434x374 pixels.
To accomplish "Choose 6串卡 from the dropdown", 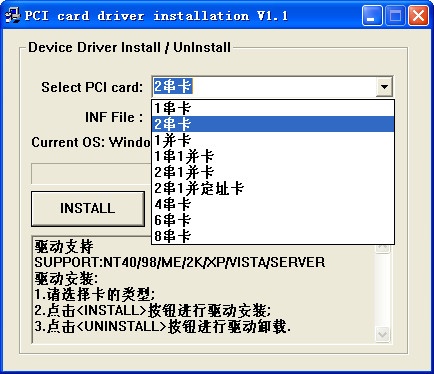I will 273,220.
